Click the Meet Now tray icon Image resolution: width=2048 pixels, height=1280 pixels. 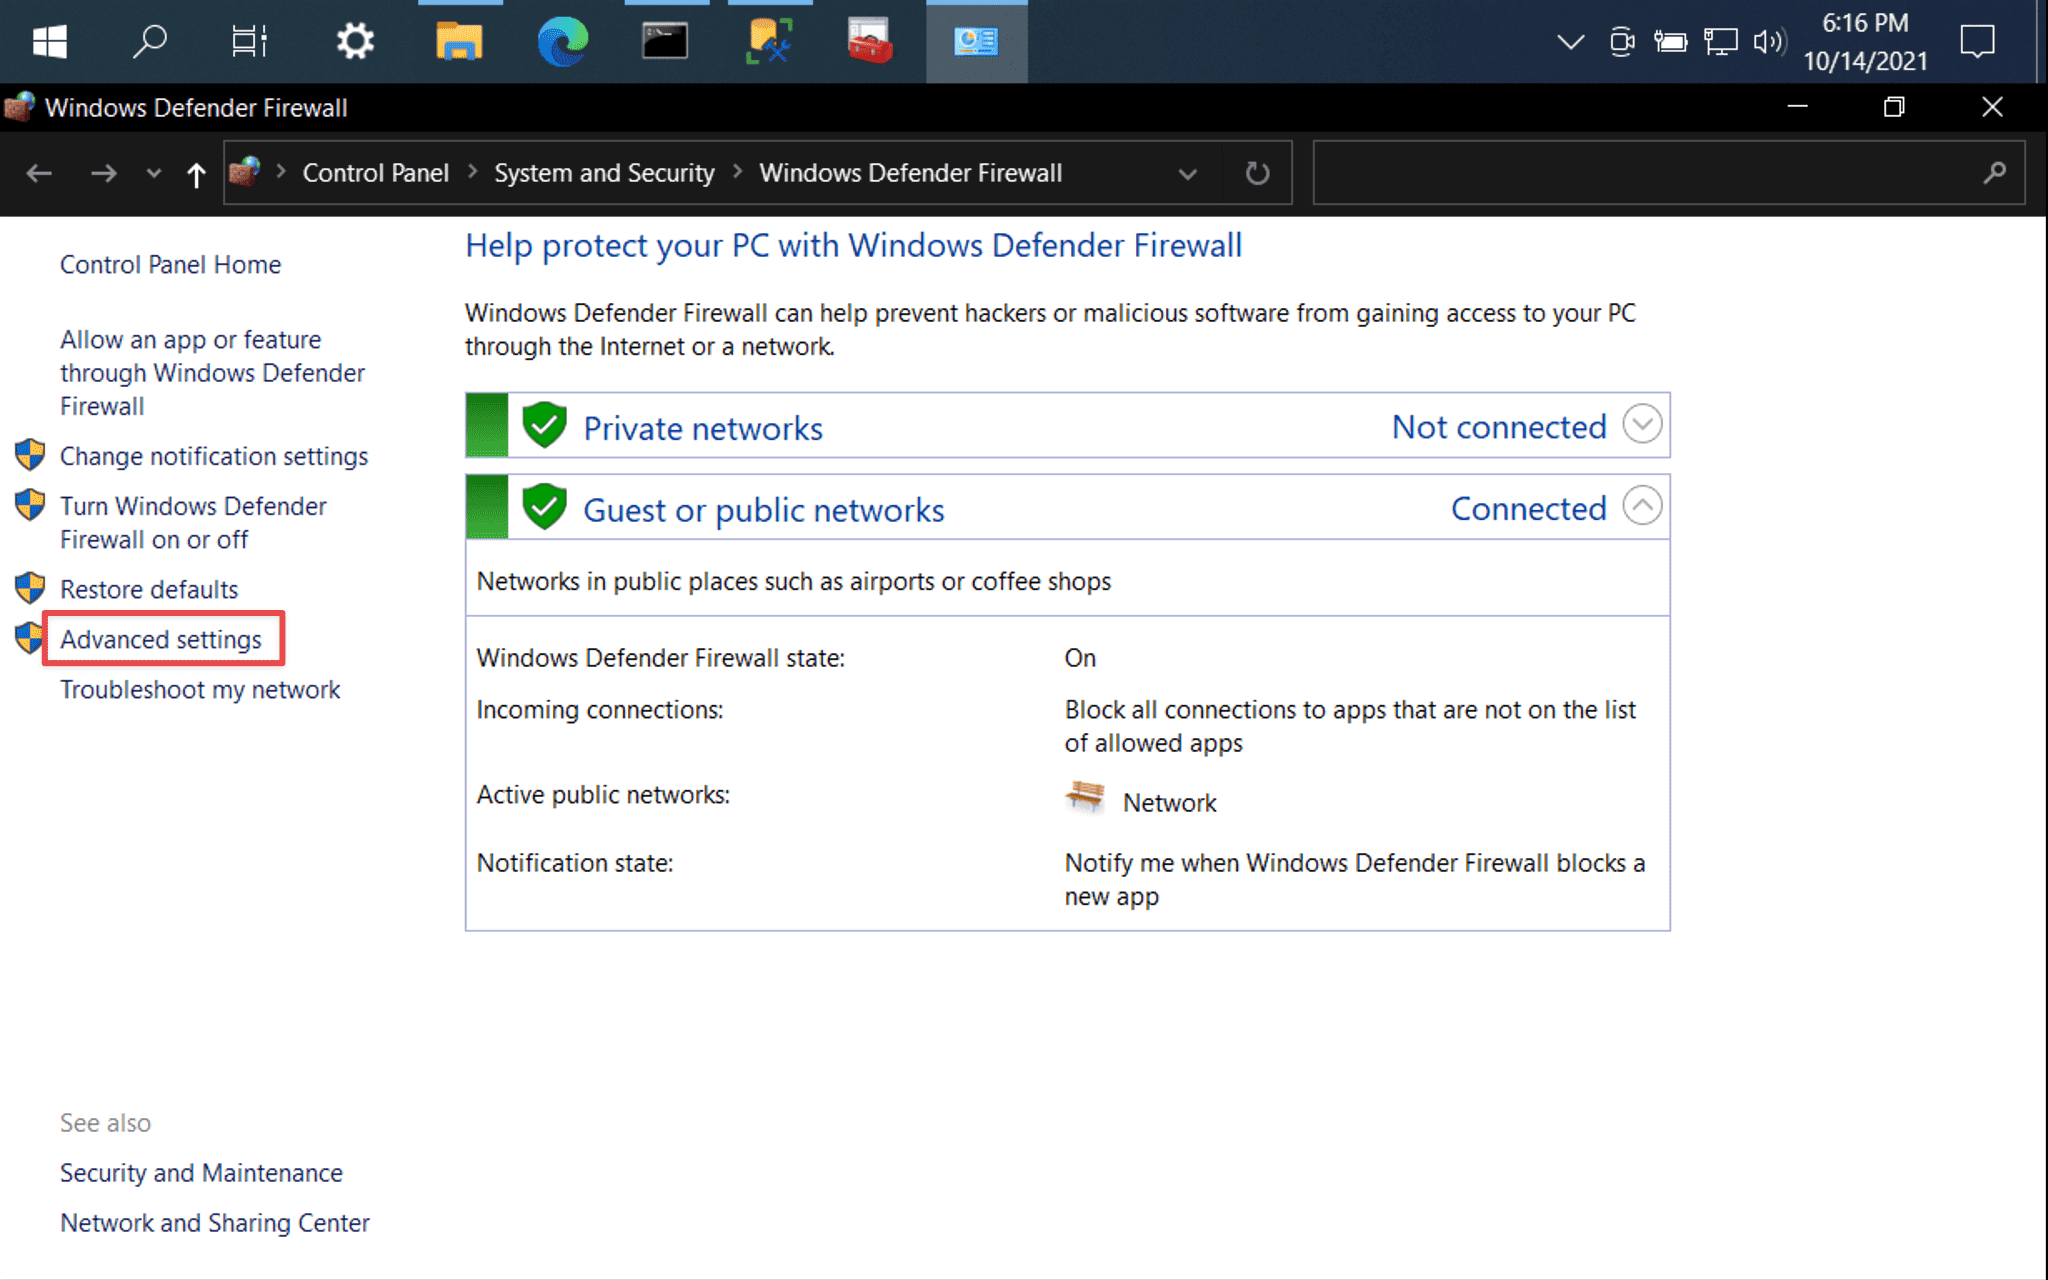[x=1622, y=41]
